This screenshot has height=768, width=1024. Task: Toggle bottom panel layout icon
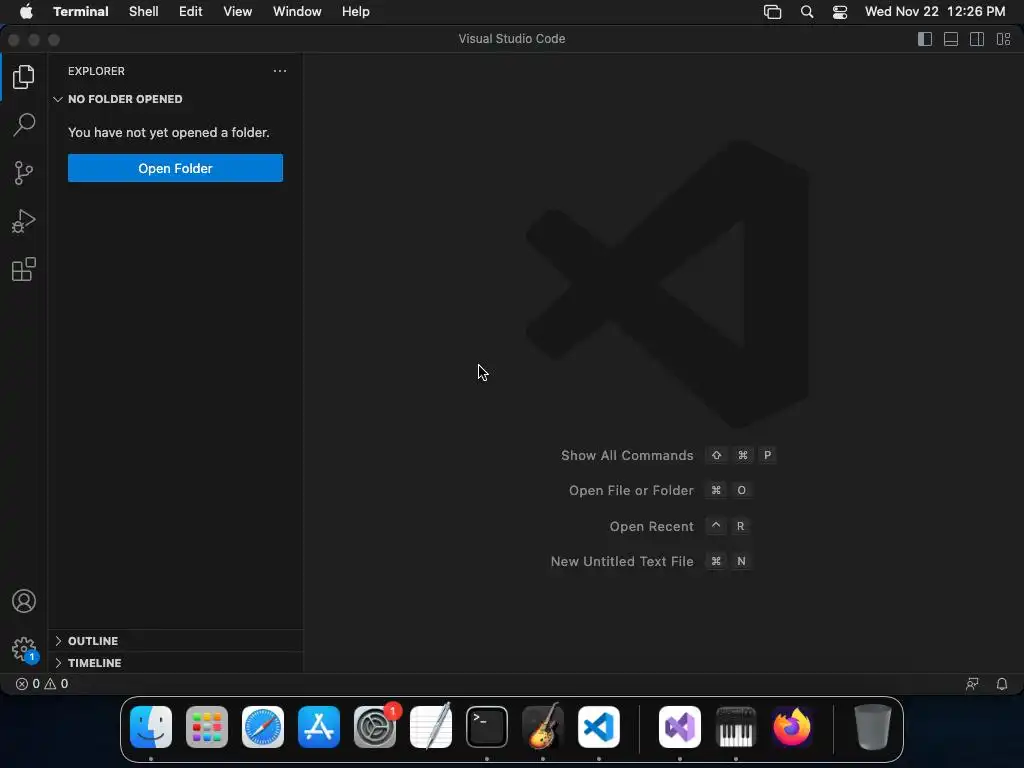(x=951, y=39)
